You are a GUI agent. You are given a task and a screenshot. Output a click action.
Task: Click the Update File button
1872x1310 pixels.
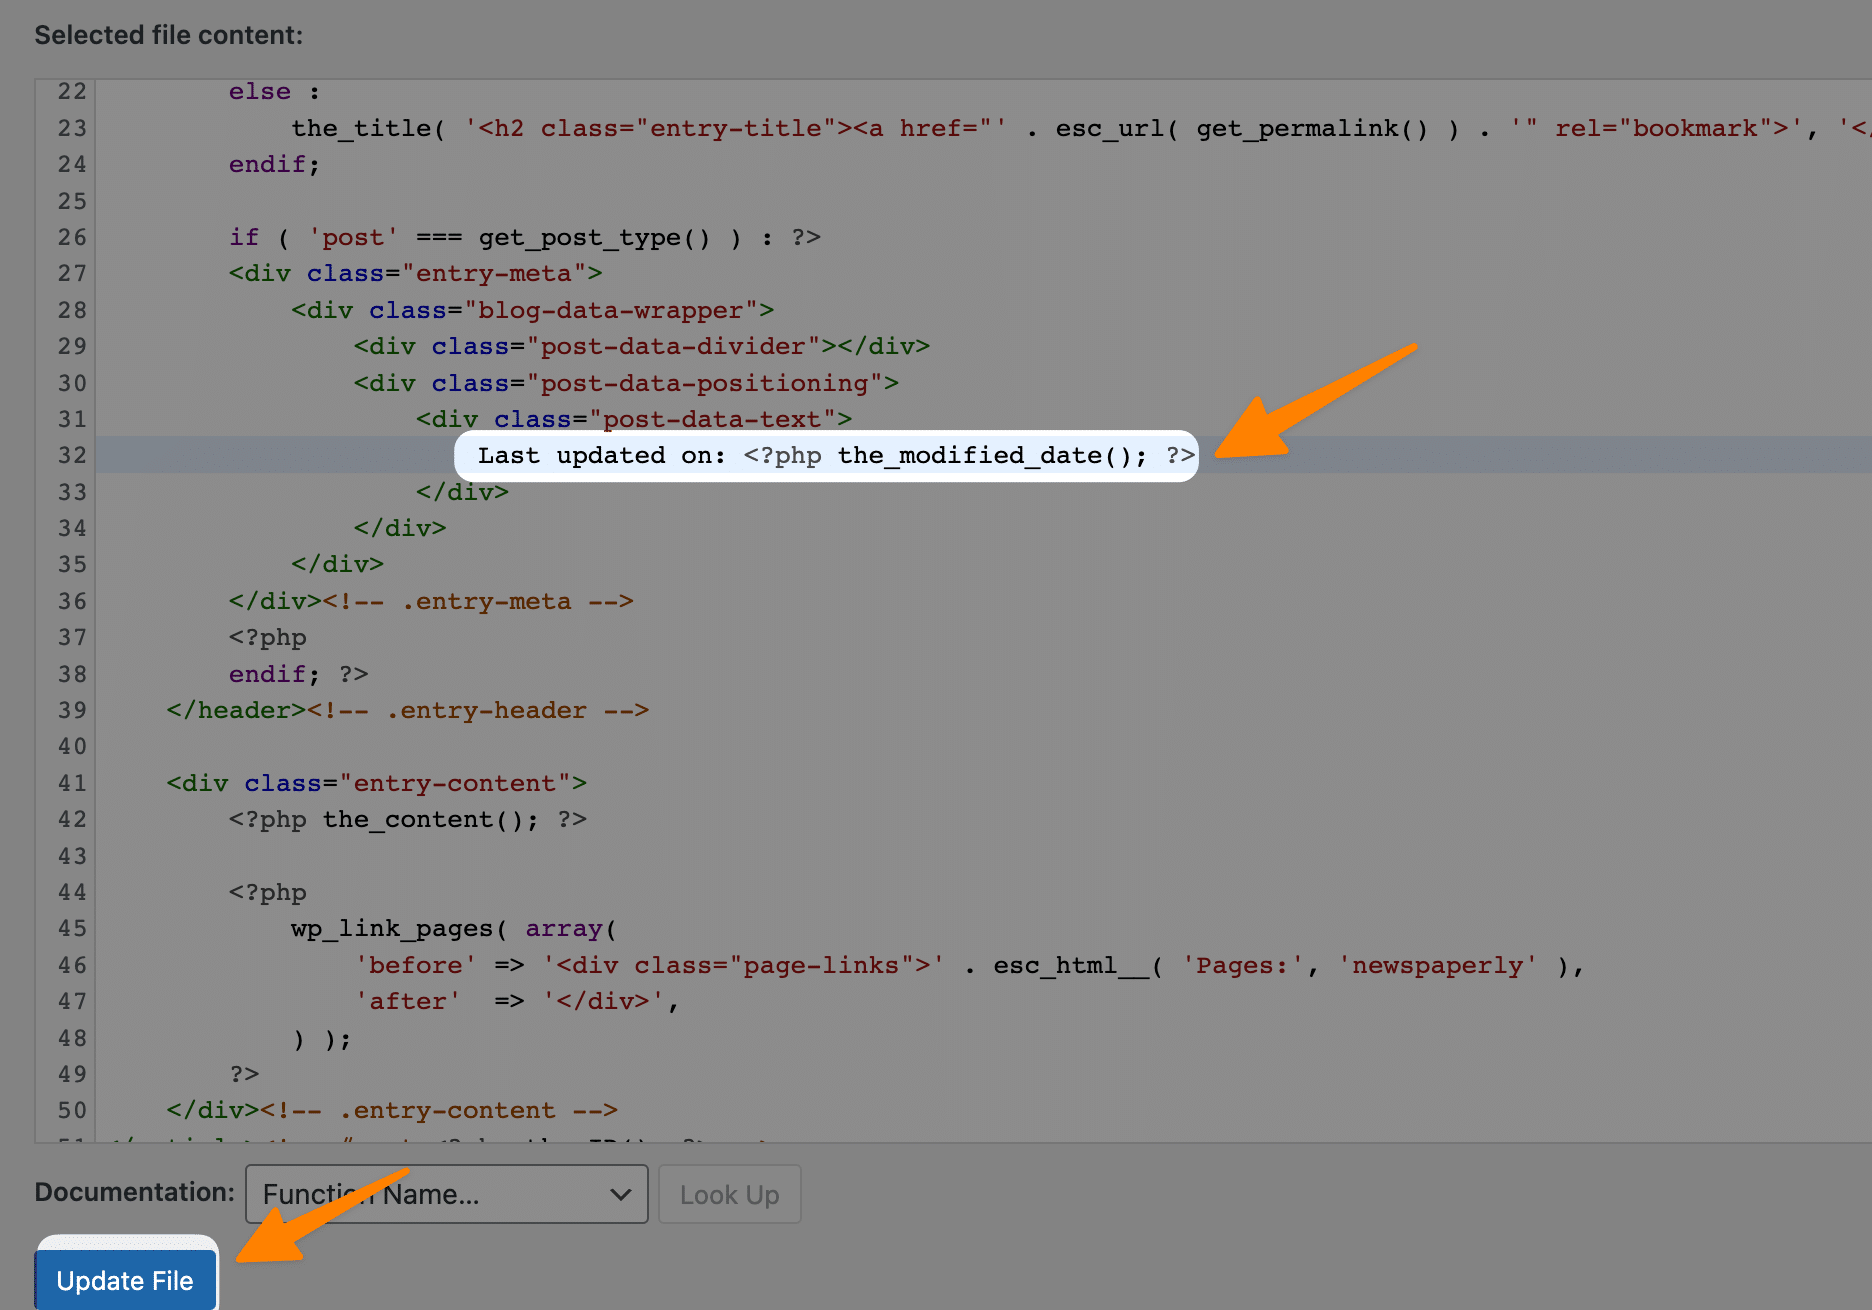tap(125, 1280)
